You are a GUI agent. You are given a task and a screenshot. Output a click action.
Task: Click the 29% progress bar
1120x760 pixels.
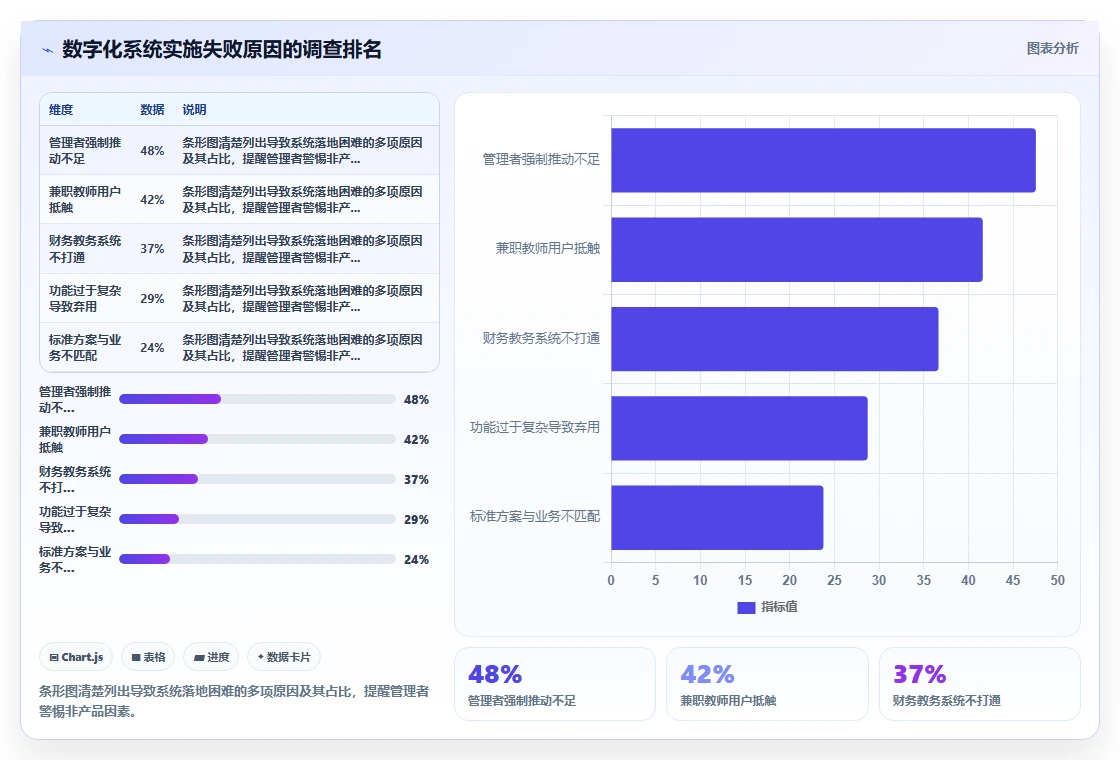257,519
